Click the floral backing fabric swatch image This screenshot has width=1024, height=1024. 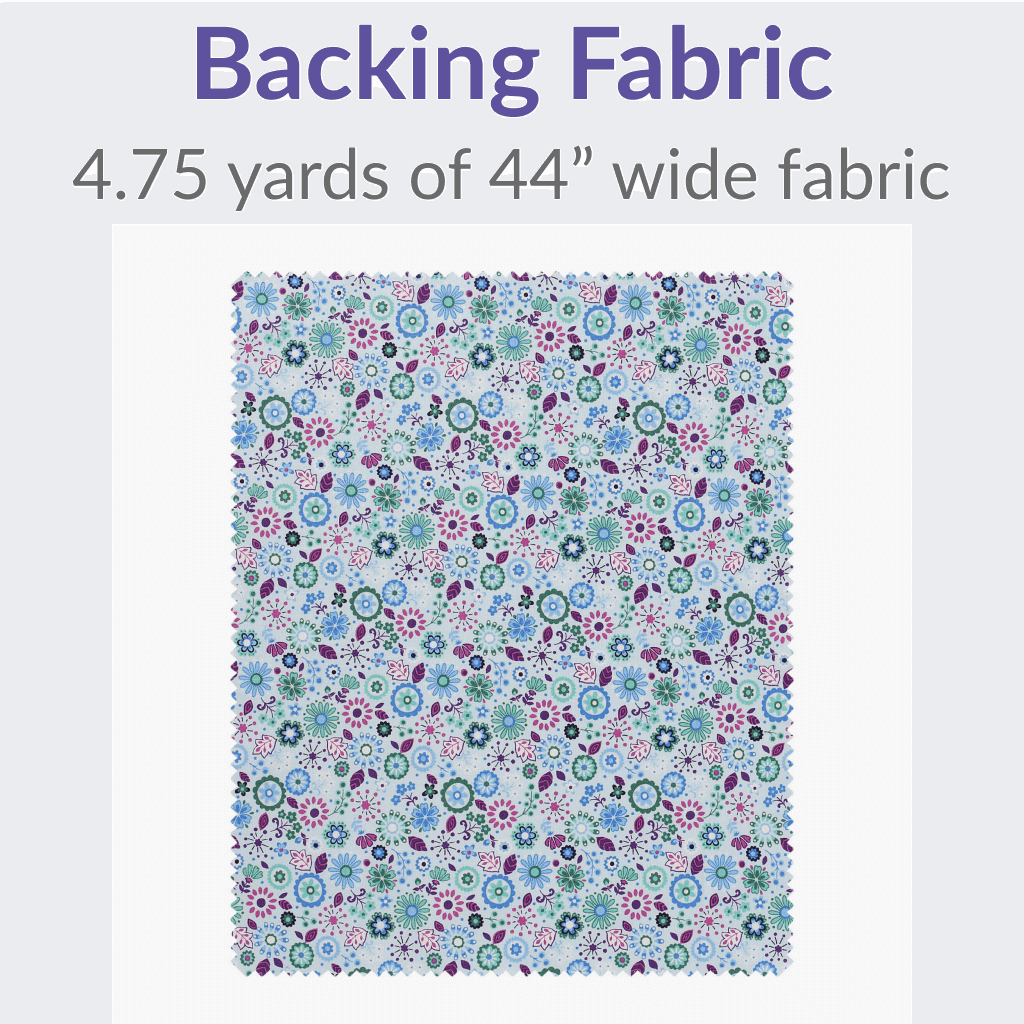(512, 624)
